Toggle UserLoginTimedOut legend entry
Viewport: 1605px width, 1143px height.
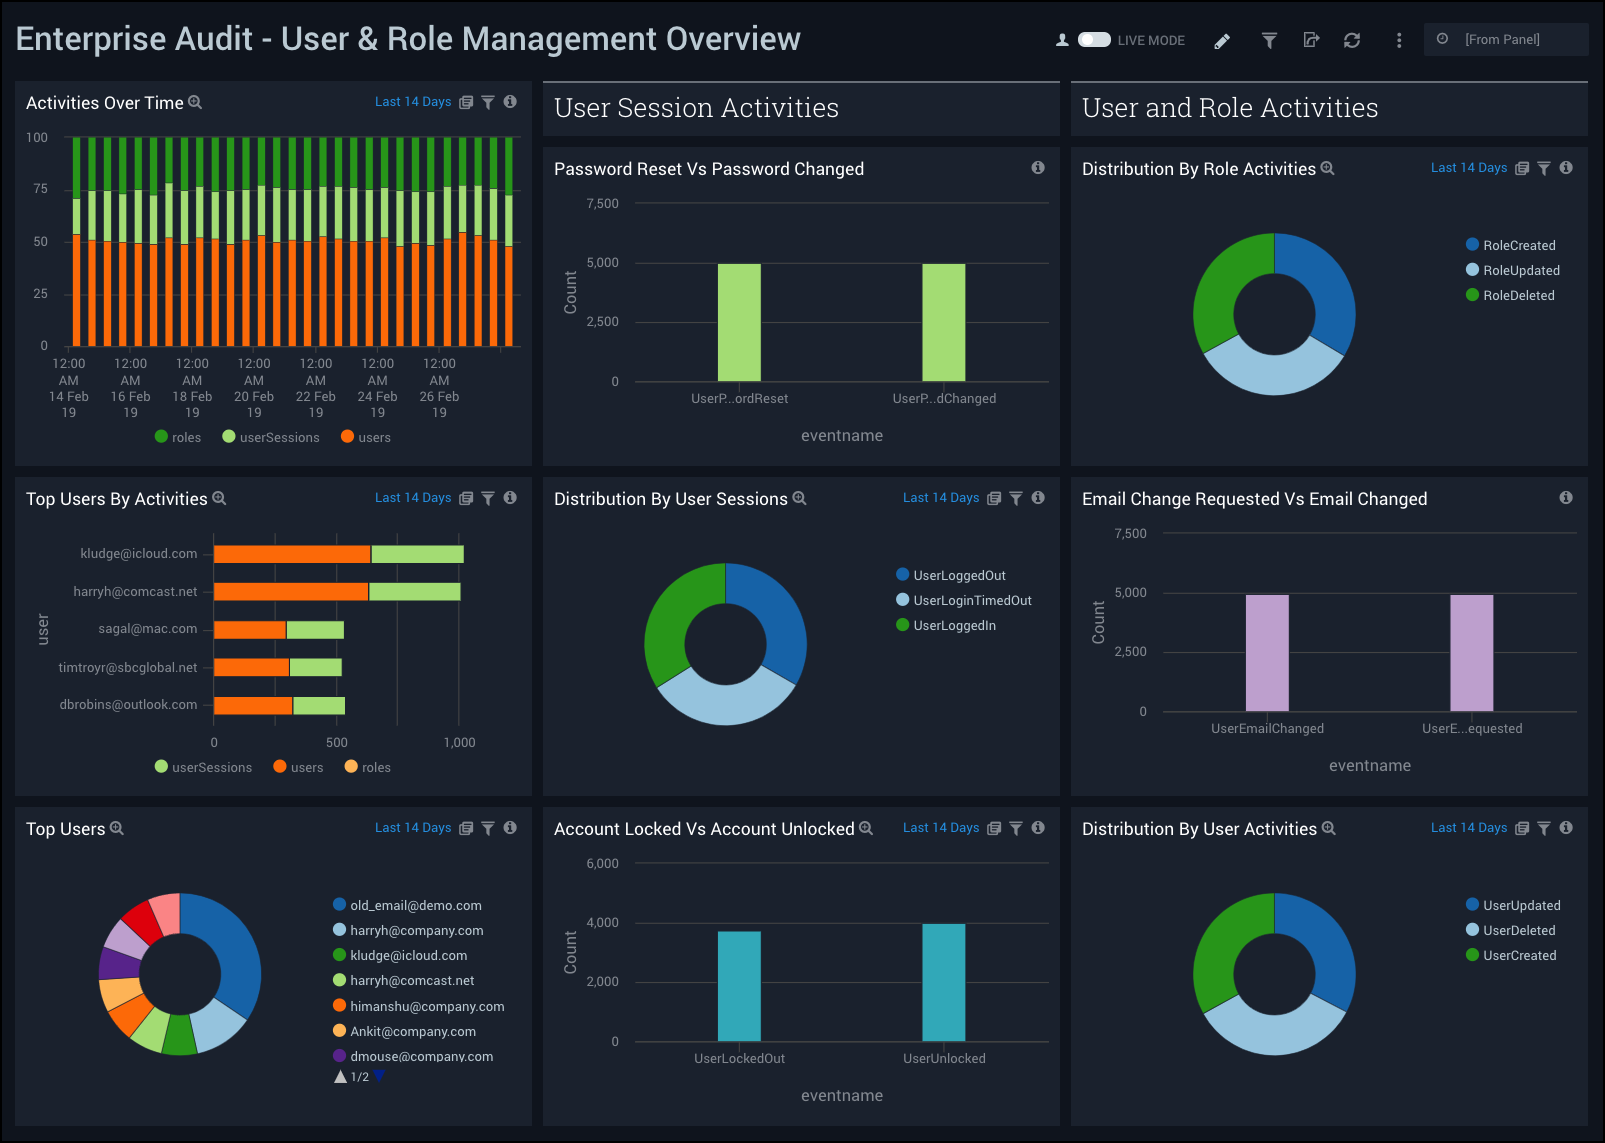point(971,600)
